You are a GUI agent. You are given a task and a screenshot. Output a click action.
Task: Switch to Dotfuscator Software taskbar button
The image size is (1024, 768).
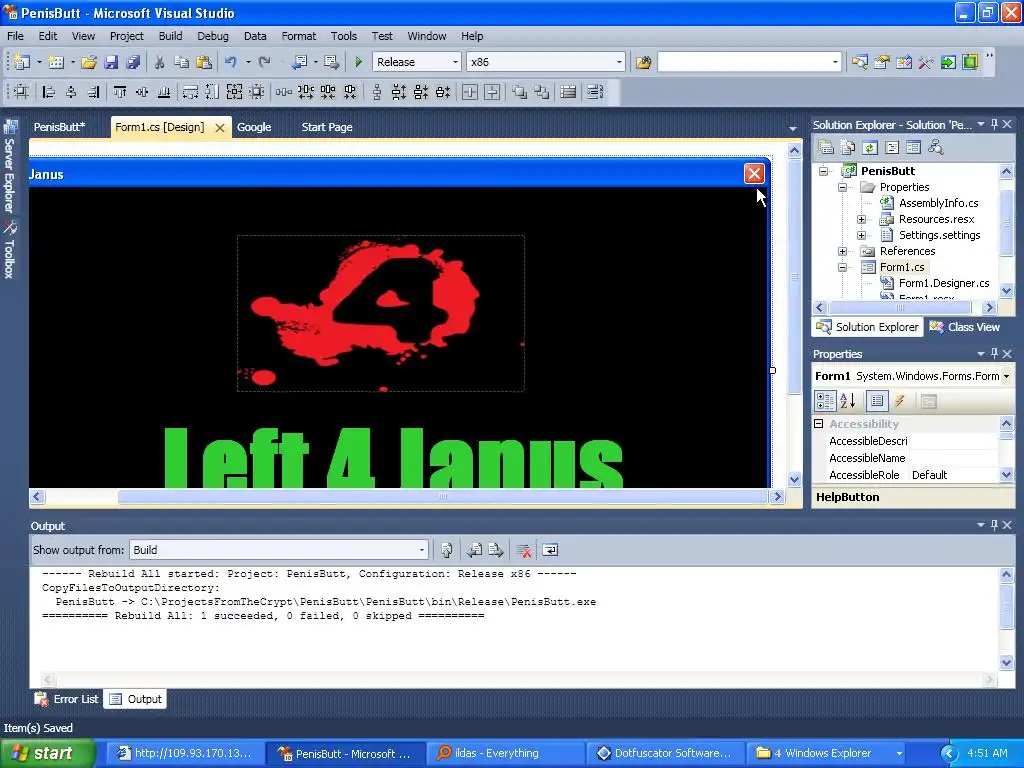pos(664,753)
